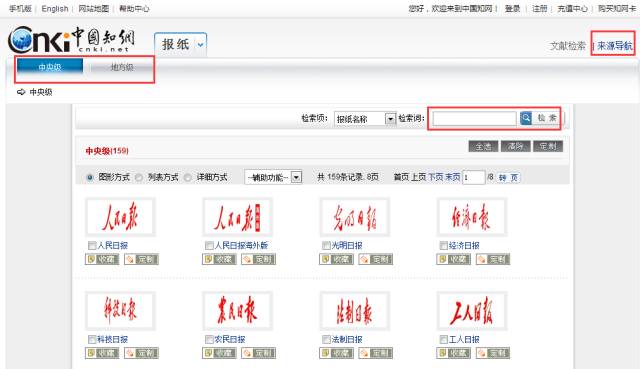
Task: Click the magnifier search icon
Action: click(526, 118)
